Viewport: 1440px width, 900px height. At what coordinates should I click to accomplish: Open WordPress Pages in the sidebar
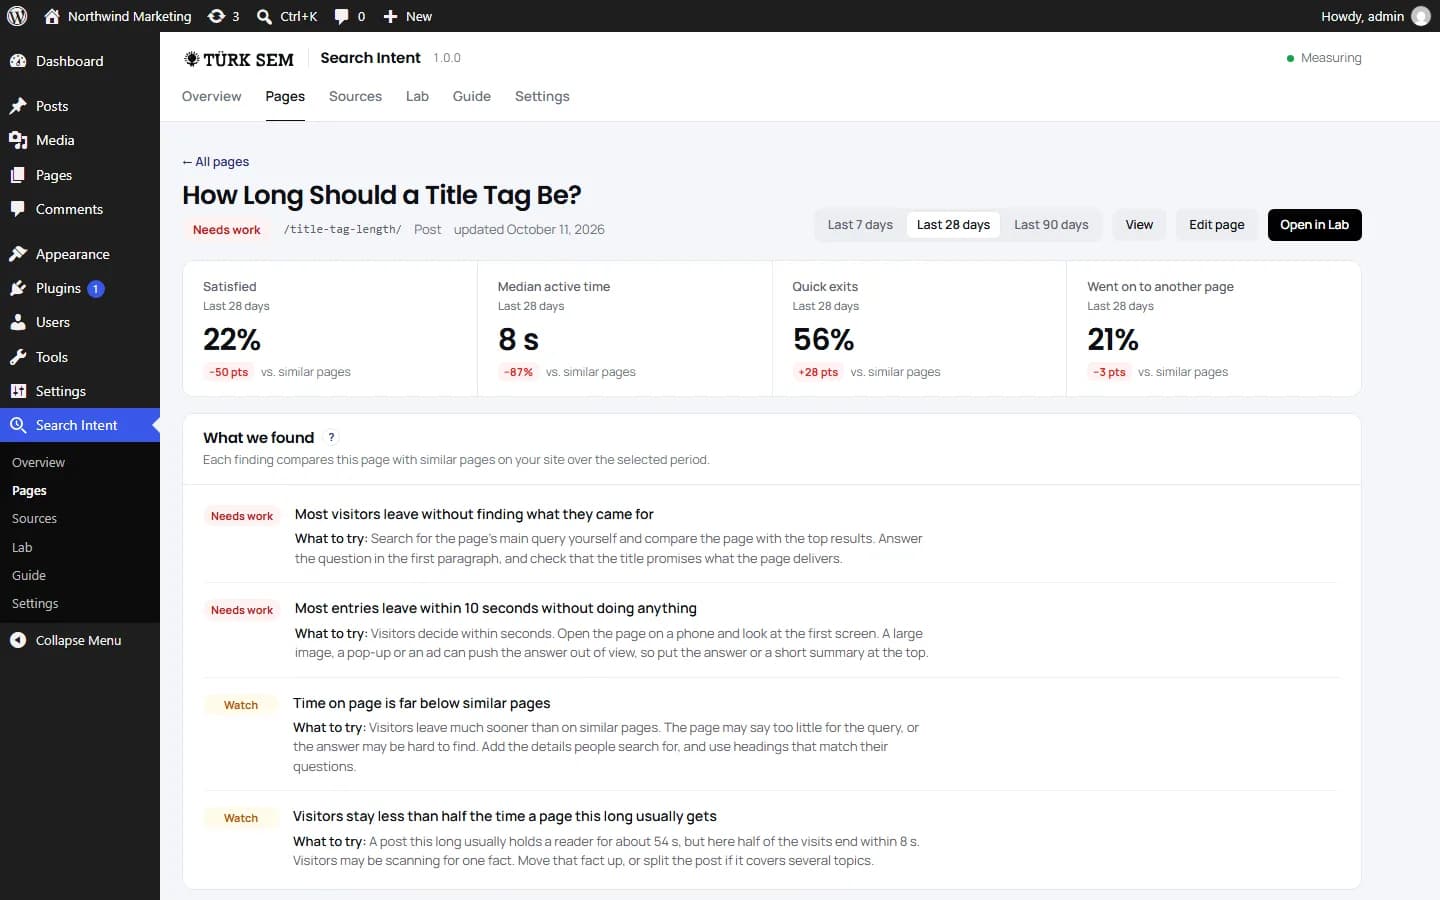point(80,175)
